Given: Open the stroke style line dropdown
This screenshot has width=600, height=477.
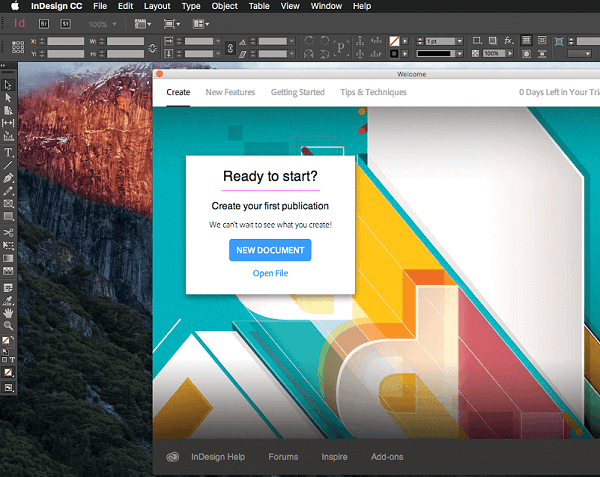Looking at the screenshot, I should click(x=460, y=54).
